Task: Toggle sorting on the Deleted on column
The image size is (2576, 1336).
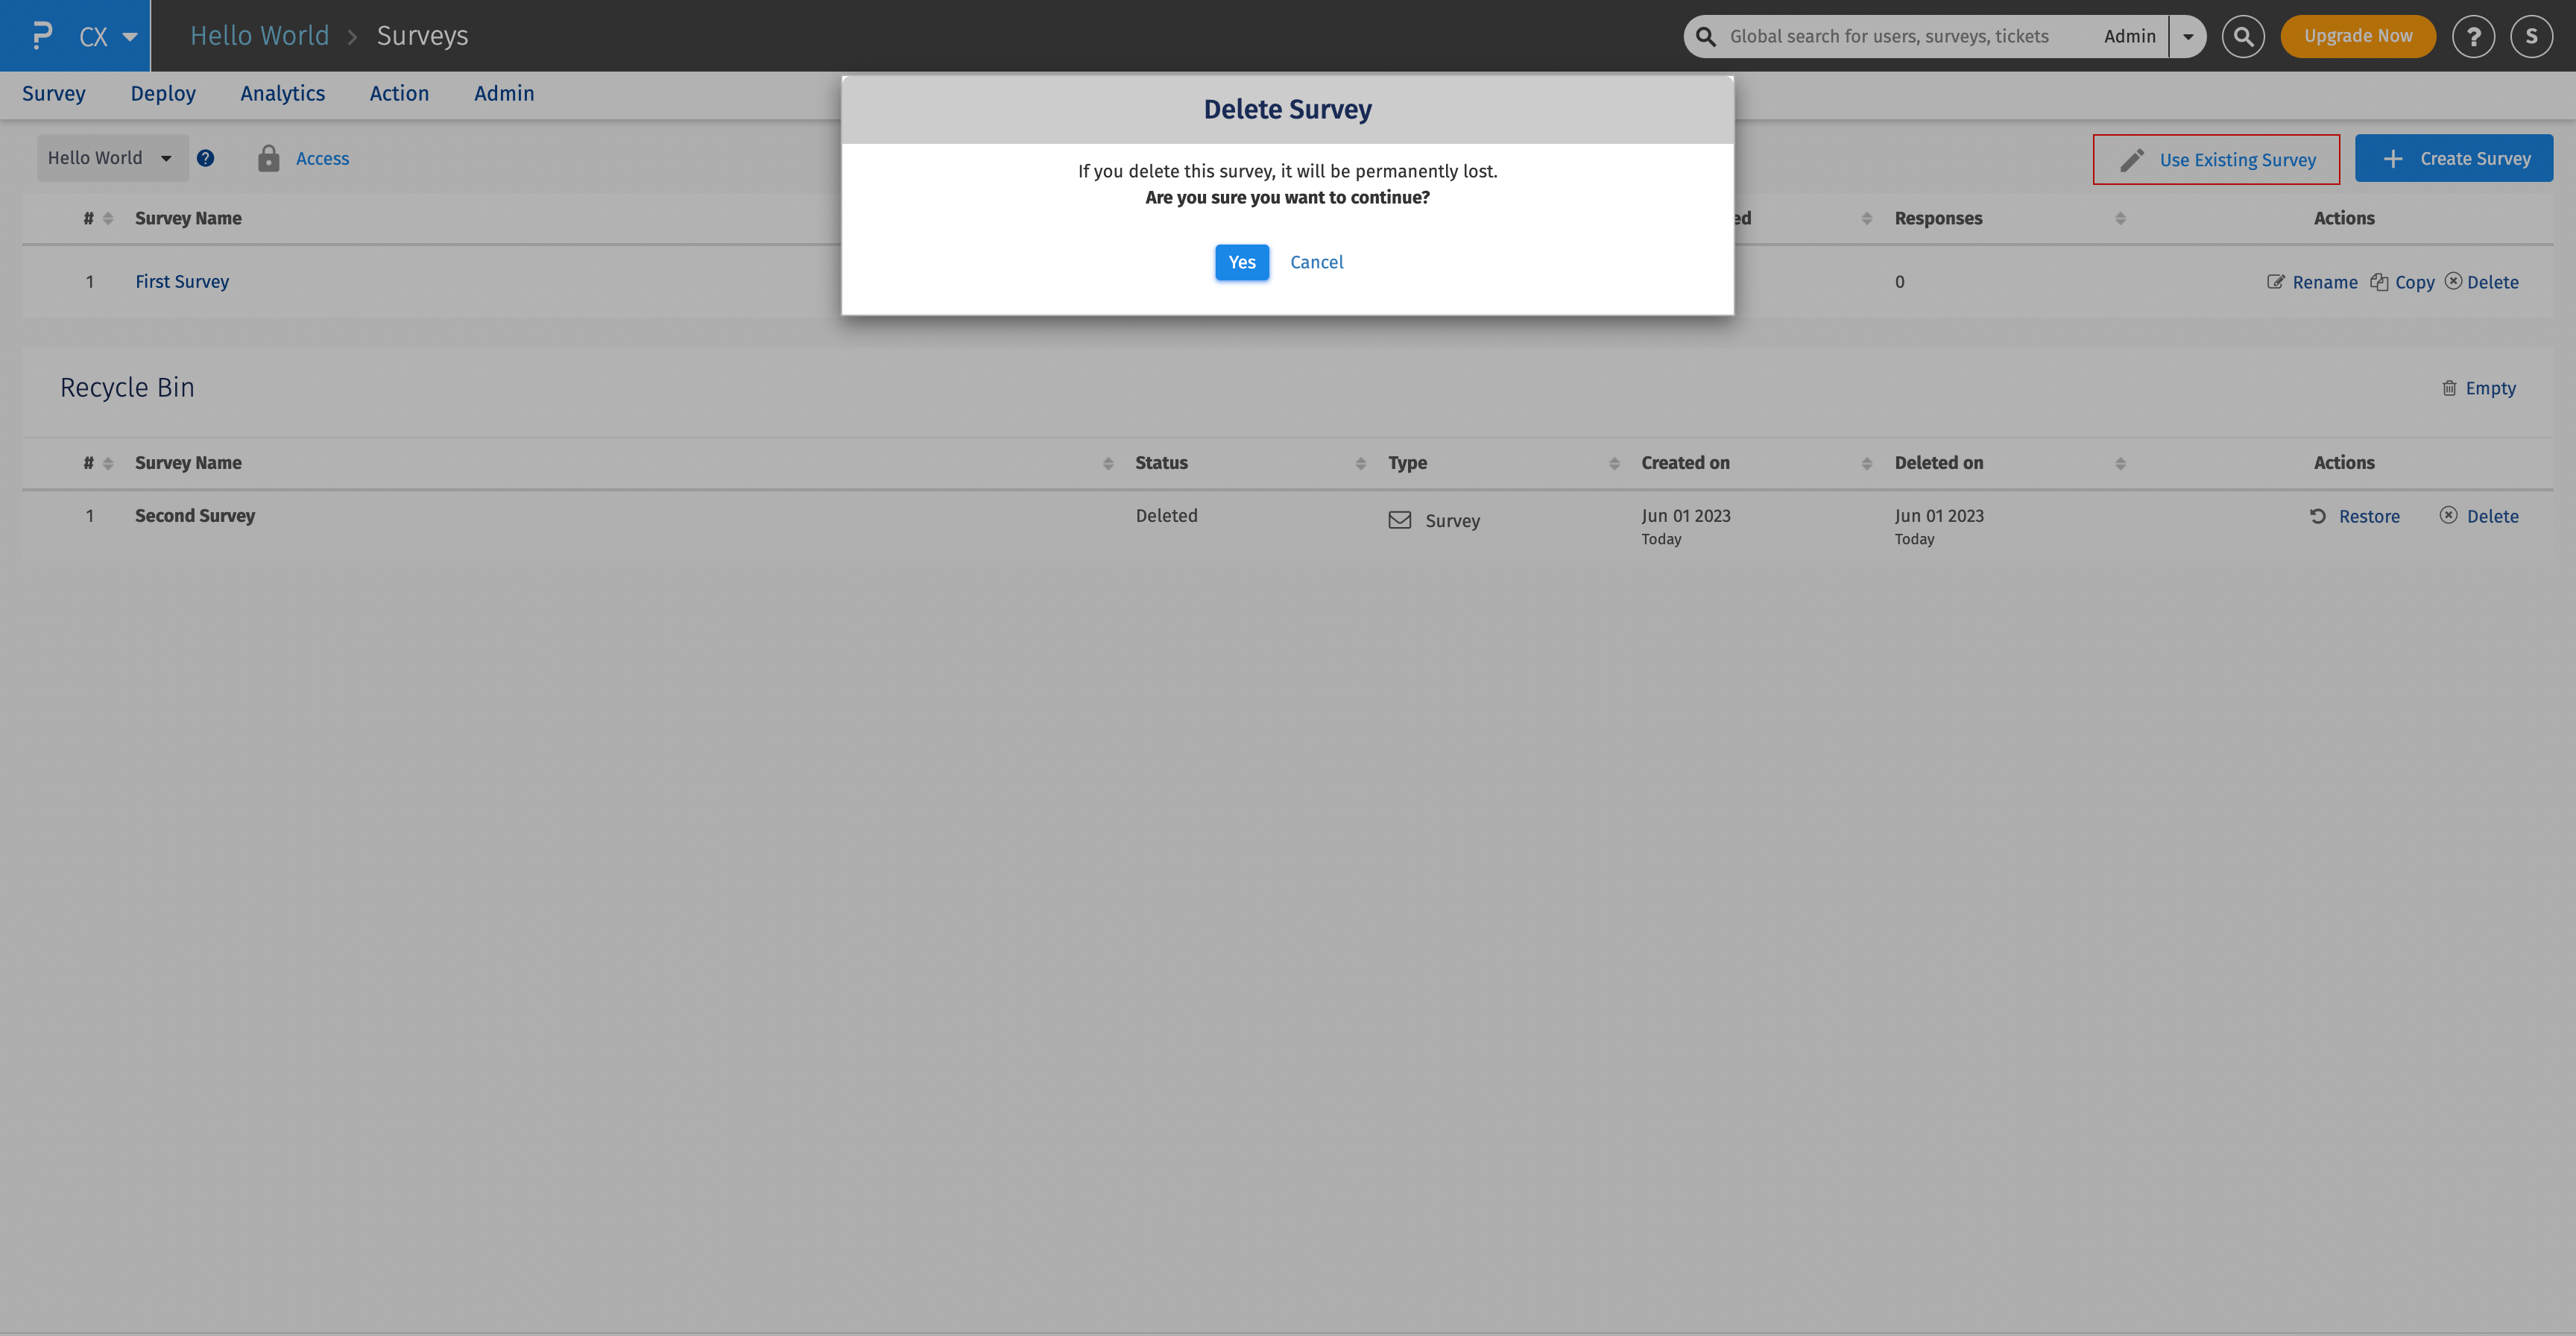Action: (x=2120, y=462)
